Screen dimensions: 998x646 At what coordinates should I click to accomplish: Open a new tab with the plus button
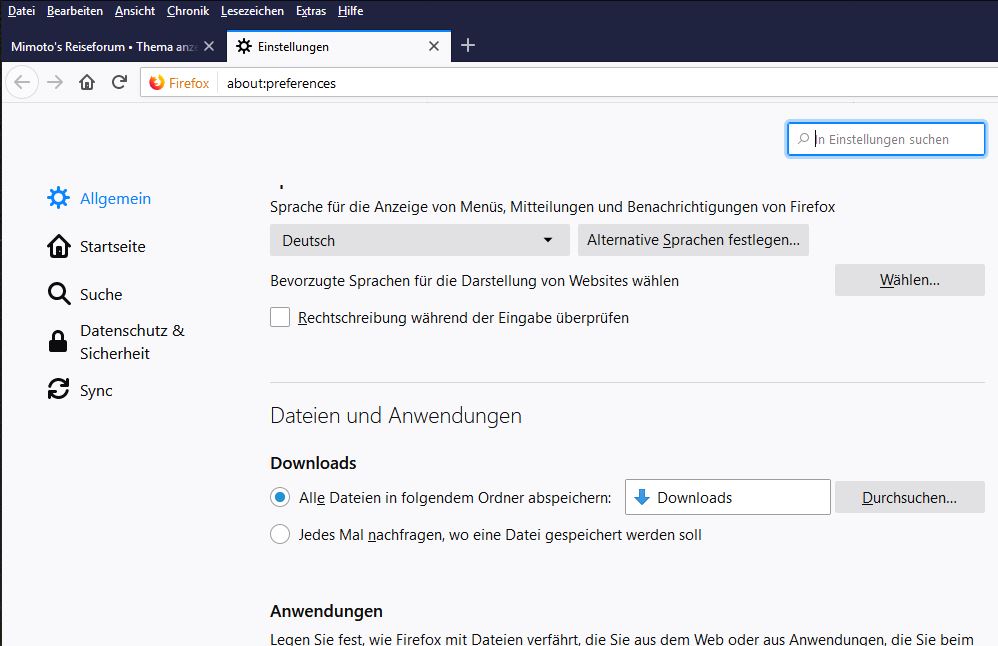[x=468, y=45]
